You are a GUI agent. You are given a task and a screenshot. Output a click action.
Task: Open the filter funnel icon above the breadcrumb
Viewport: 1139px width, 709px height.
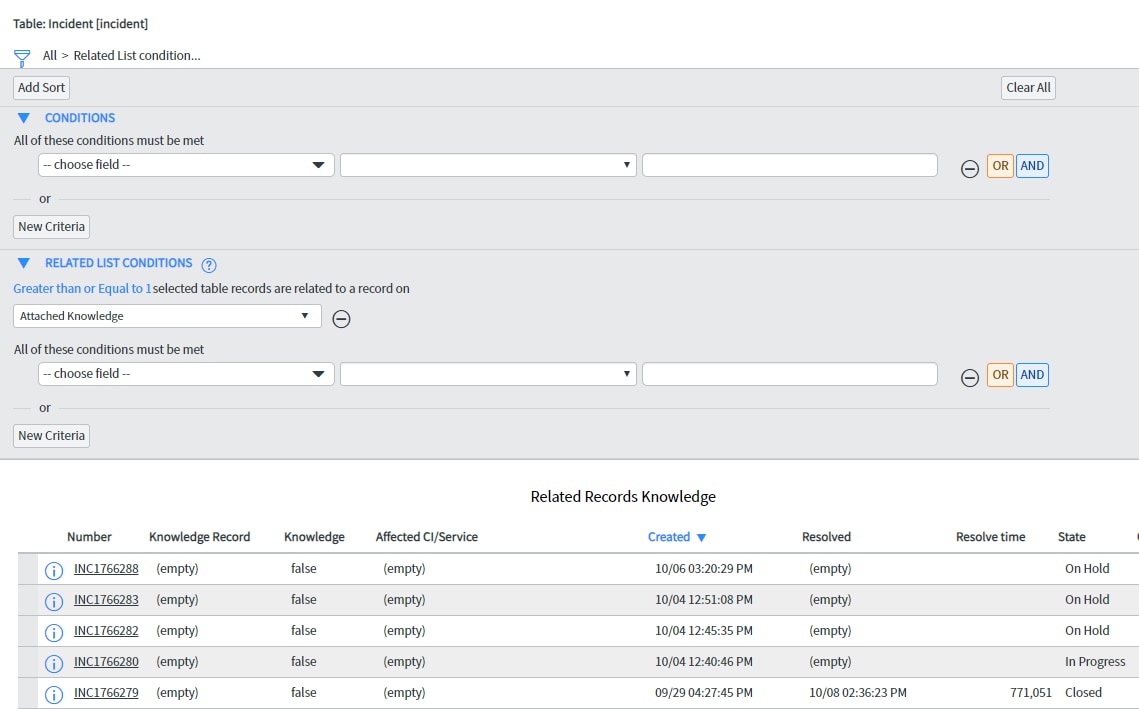pos(20,57)
